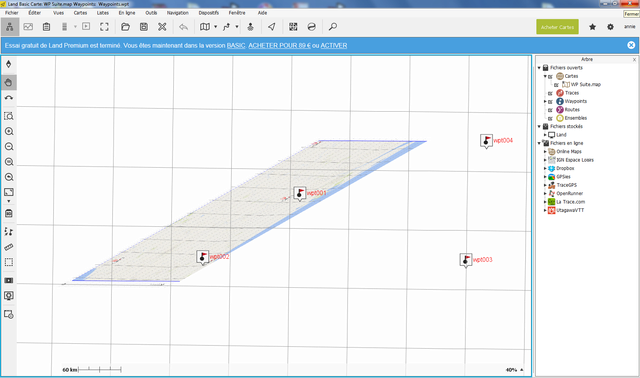640x378 pixels.
Task: Select the hand pan tool
Action: [9, 82]
